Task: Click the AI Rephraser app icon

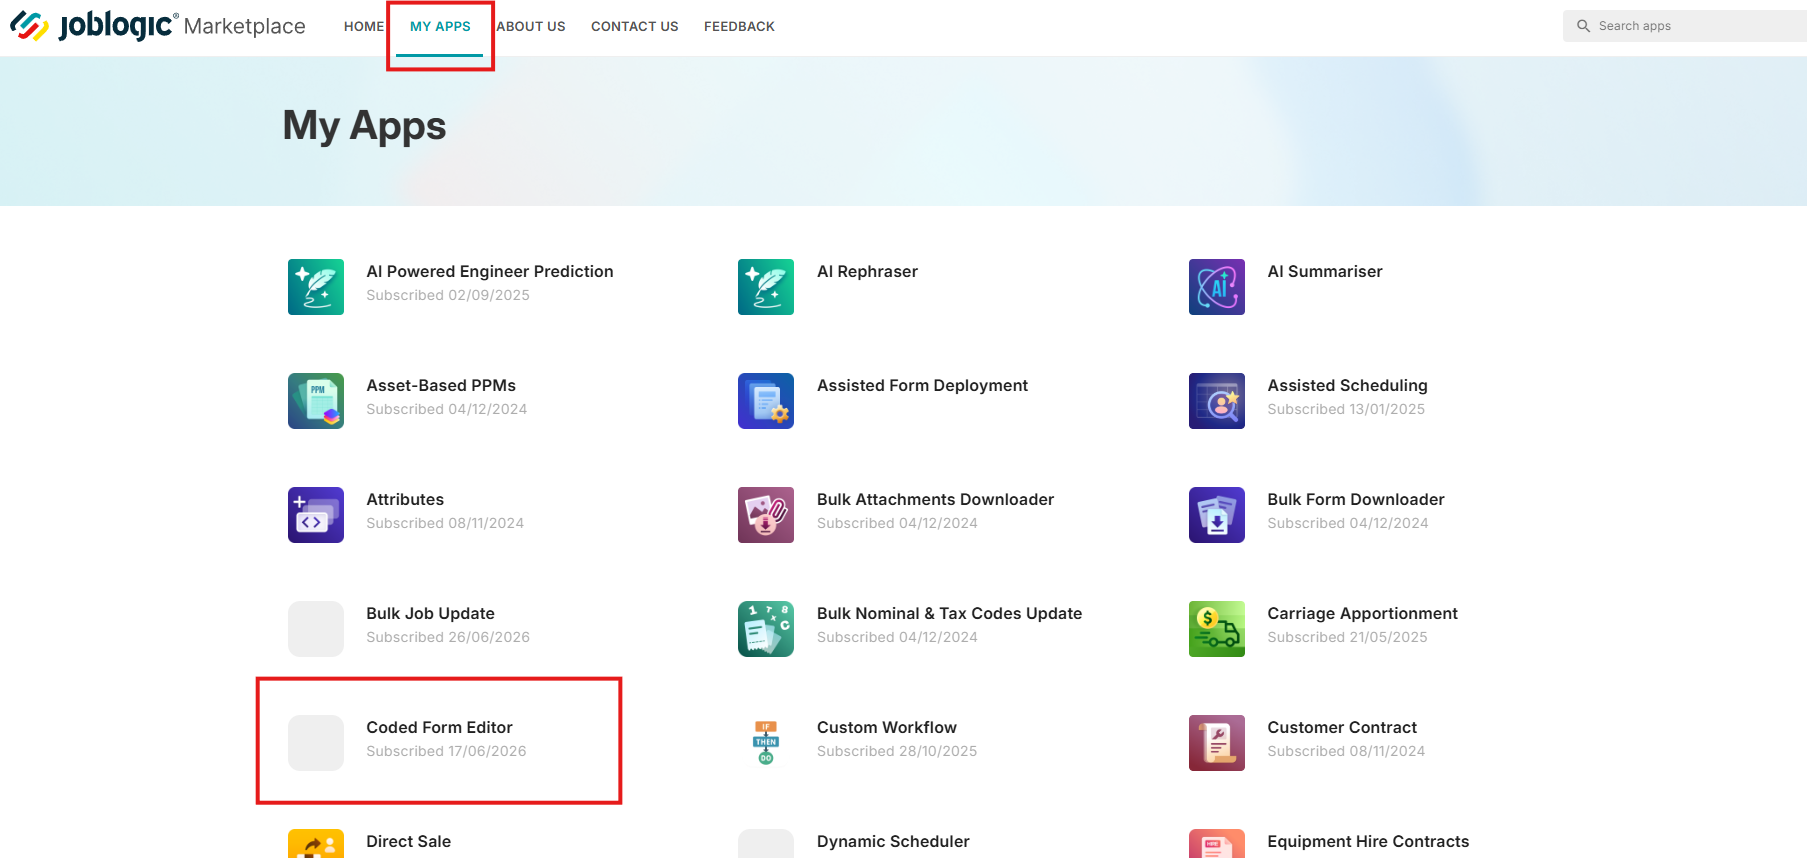Action: 766,287
